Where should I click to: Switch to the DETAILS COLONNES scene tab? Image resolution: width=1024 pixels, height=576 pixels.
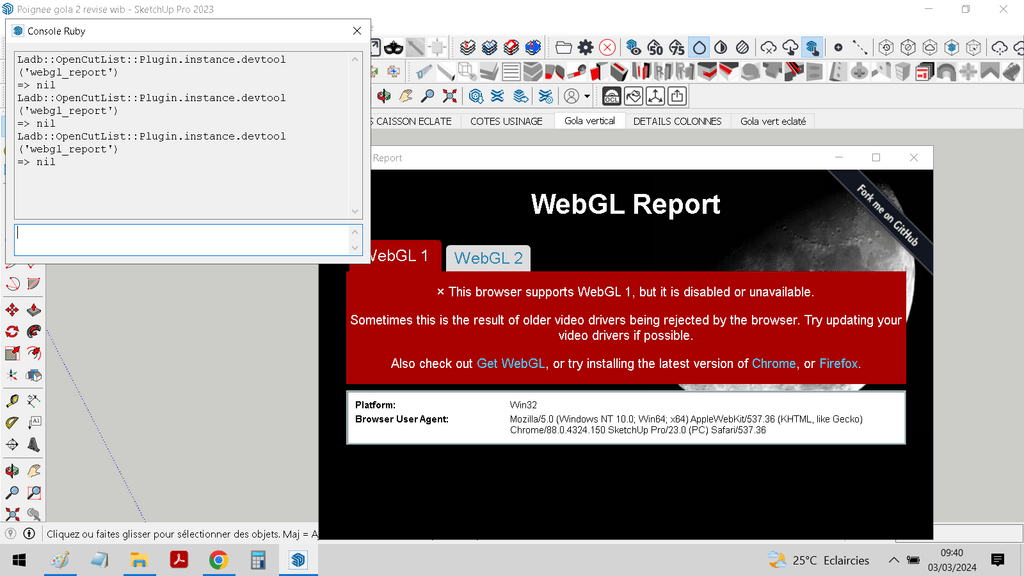click(x=677, y=121)
